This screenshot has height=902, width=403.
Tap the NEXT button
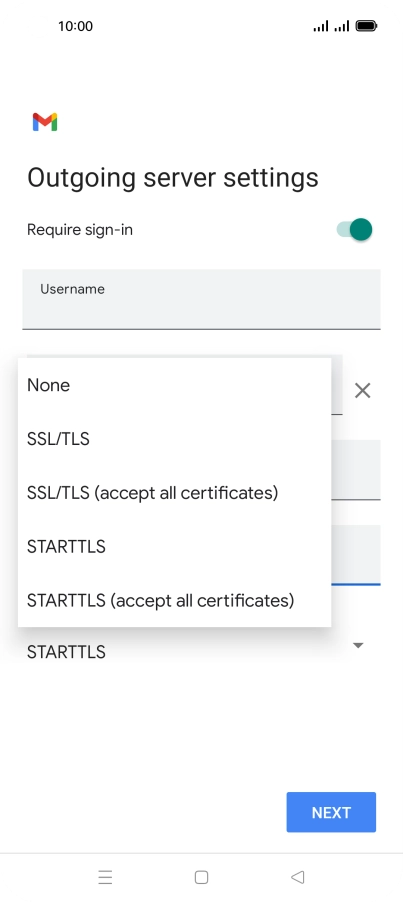pyautogui.click(x=331, y=812)
